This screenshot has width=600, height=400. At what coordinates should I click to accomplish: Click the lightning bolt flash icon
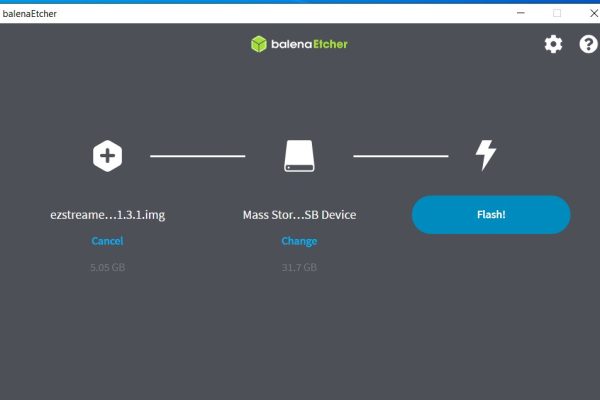[486, 155]
